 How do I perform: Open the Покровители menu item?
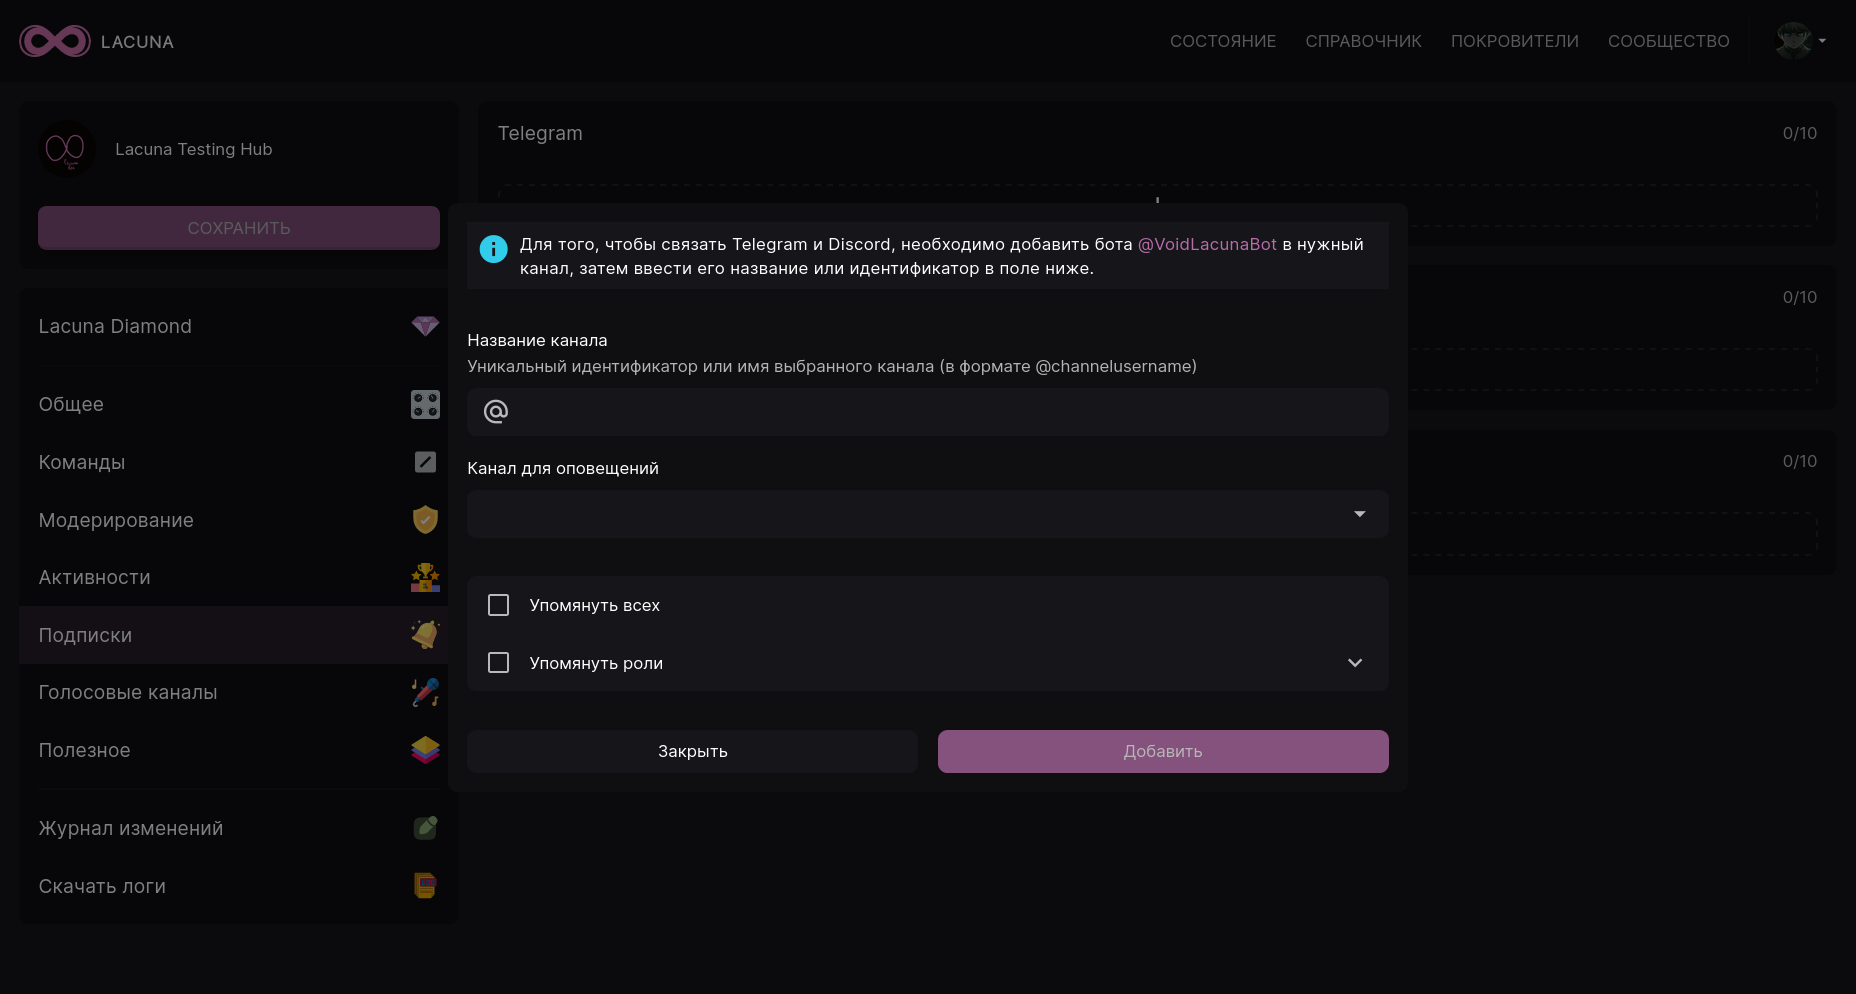pyautogui.click(x=1514, y=41)
